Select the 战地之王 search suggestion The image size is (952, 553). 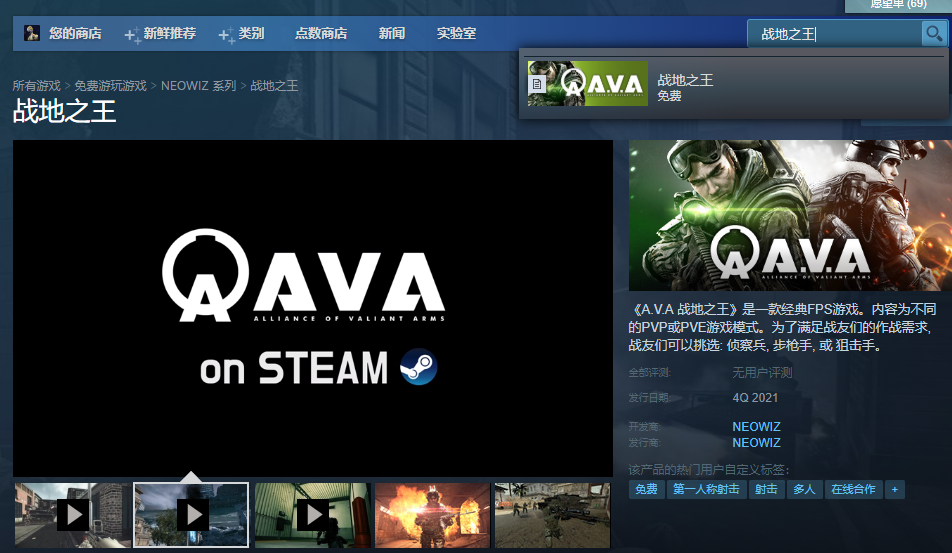point(735,84)
